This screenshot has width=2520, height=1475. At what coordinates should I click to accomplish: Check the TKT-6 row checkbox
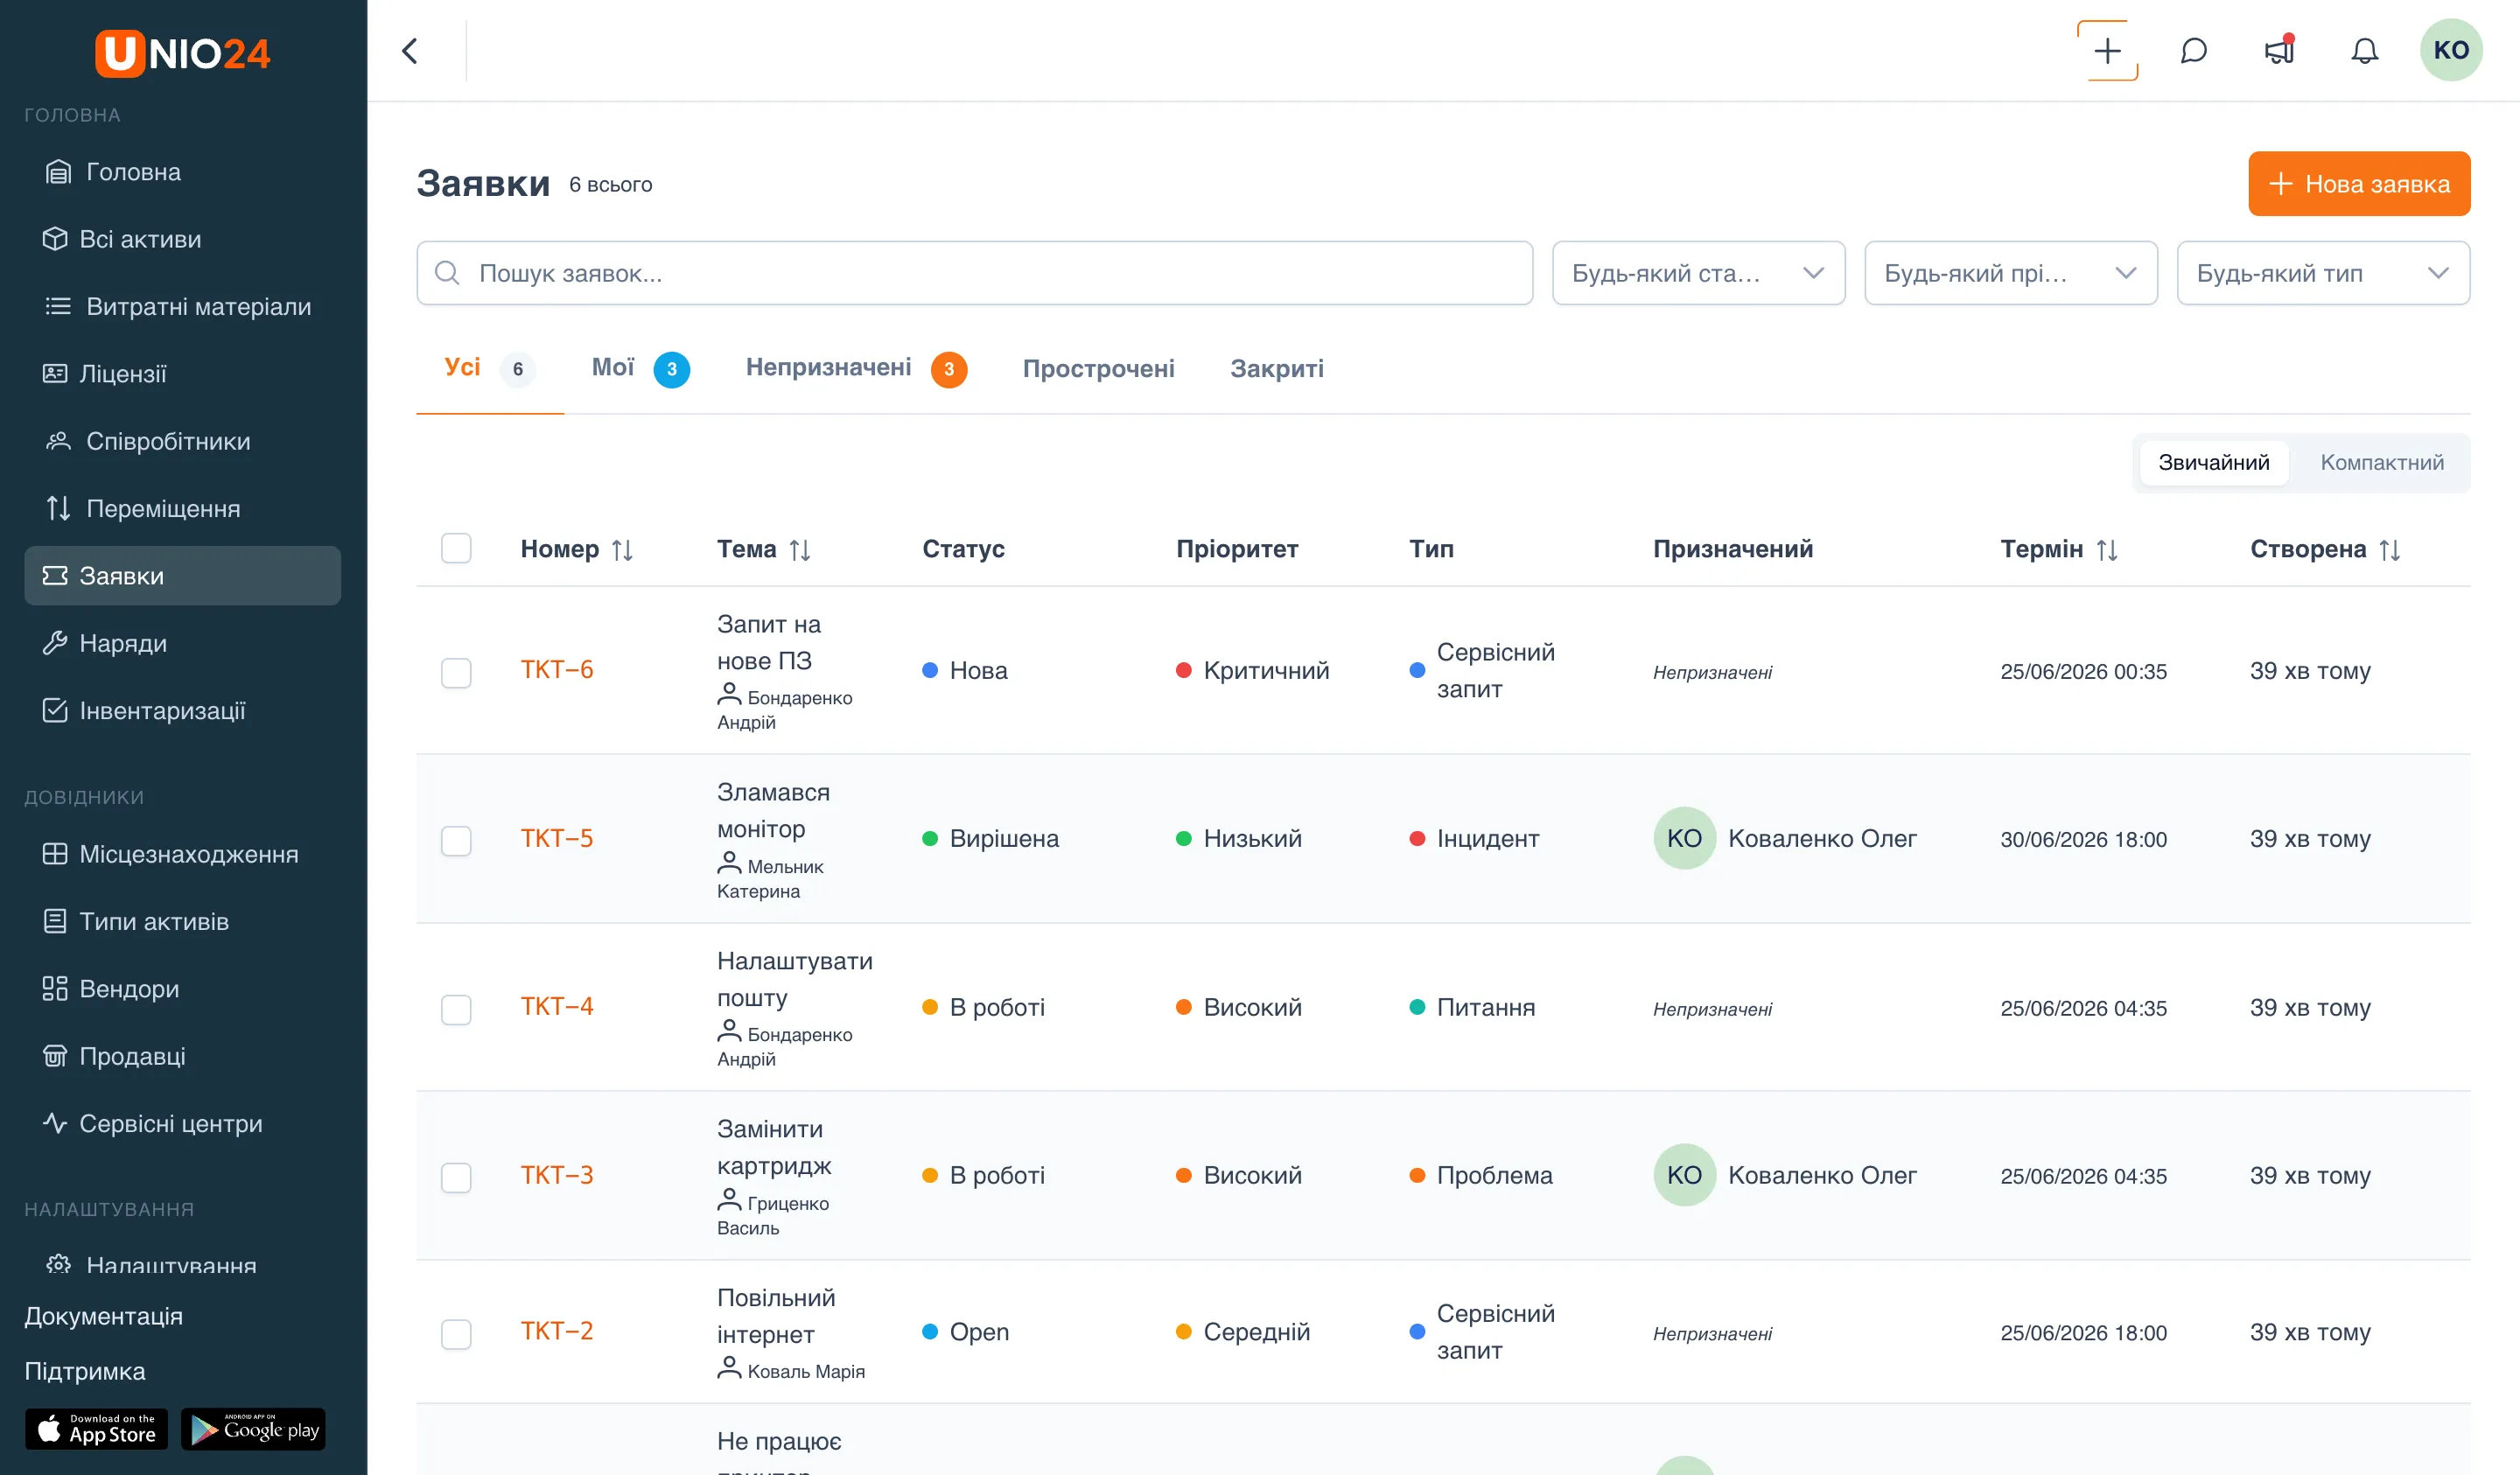[x=456, y=672]
